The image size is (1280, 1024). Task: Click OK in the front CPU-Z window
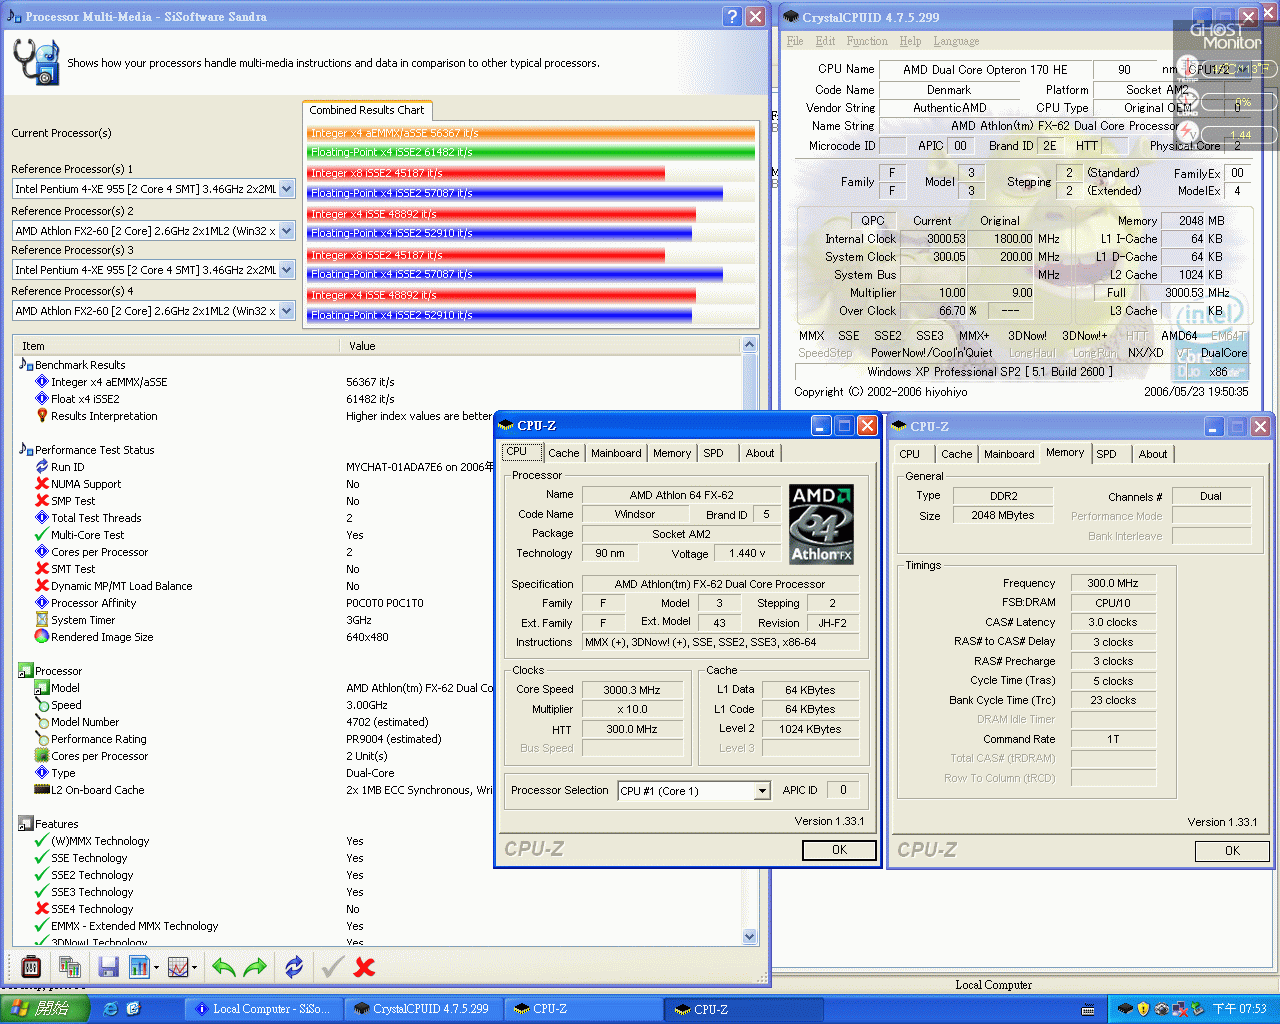[839, 850]
